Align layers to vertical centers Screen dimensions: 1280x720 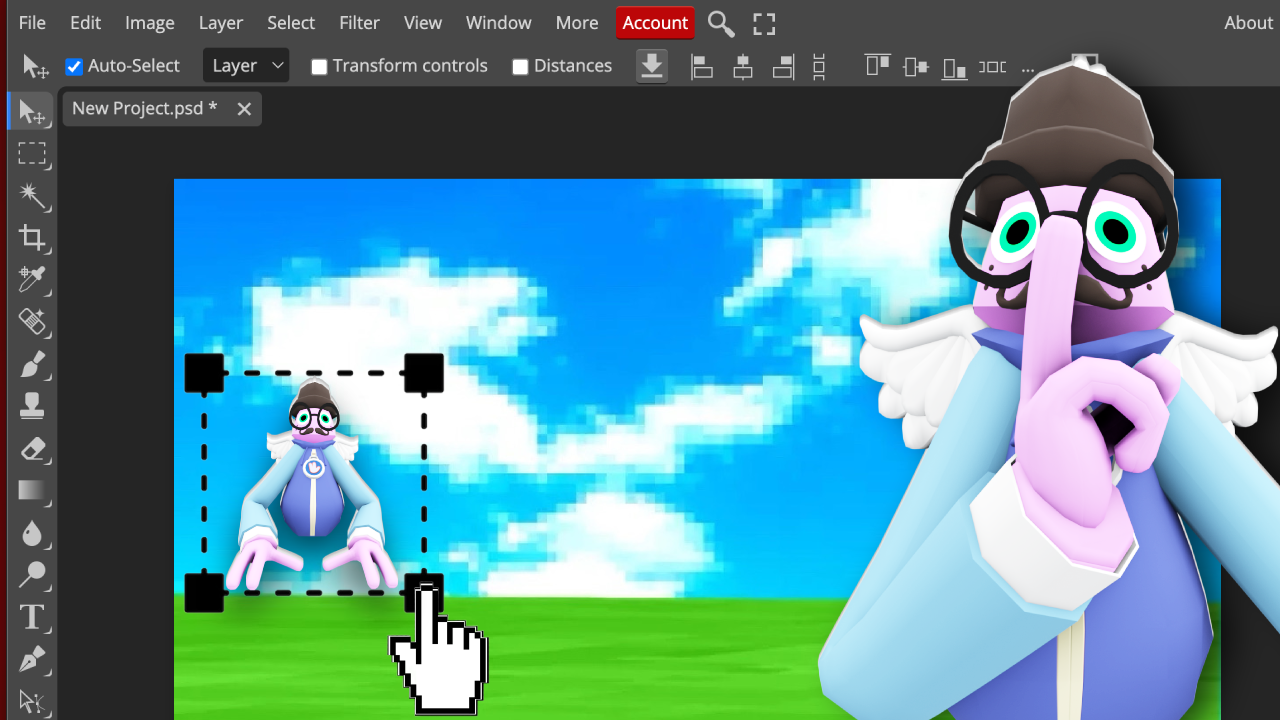click(915, 67)
